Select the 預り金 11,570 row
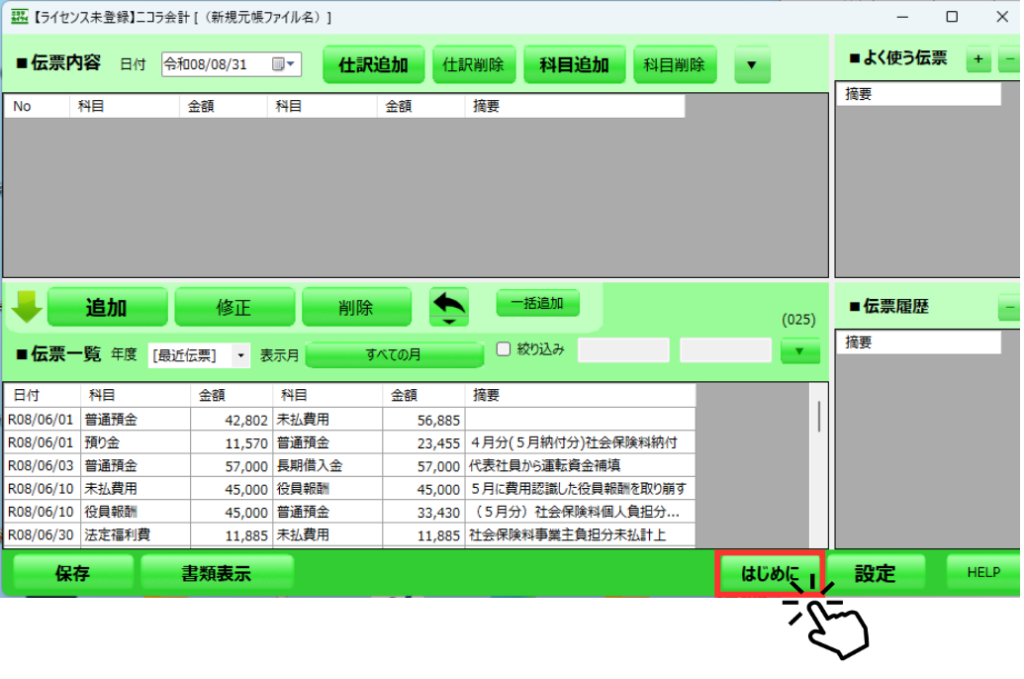Screen dimensions: 1024x679 (x=350, y=443)
